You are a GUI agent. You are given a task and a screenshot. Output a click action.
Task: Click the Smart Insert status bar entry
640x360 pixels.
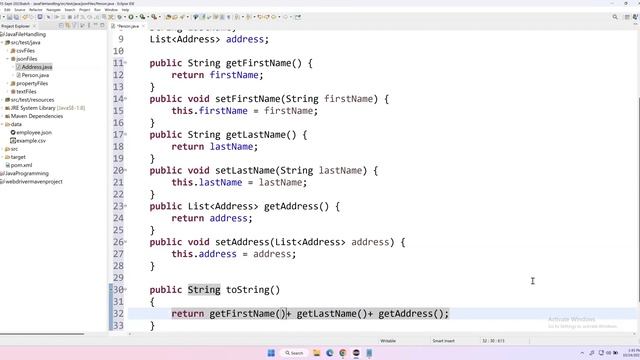tap(443, 341)
